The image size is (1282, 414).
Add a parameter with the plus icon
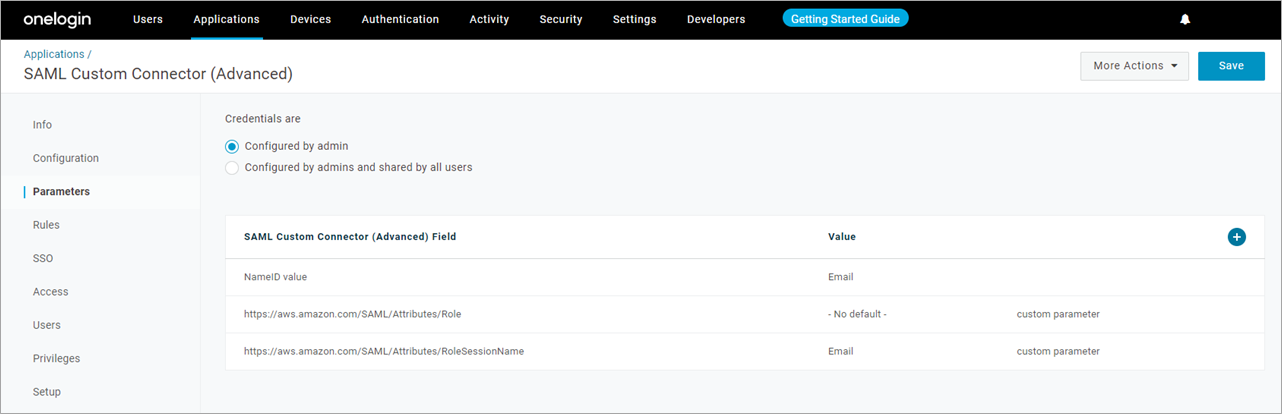(x=1237, y=237)
